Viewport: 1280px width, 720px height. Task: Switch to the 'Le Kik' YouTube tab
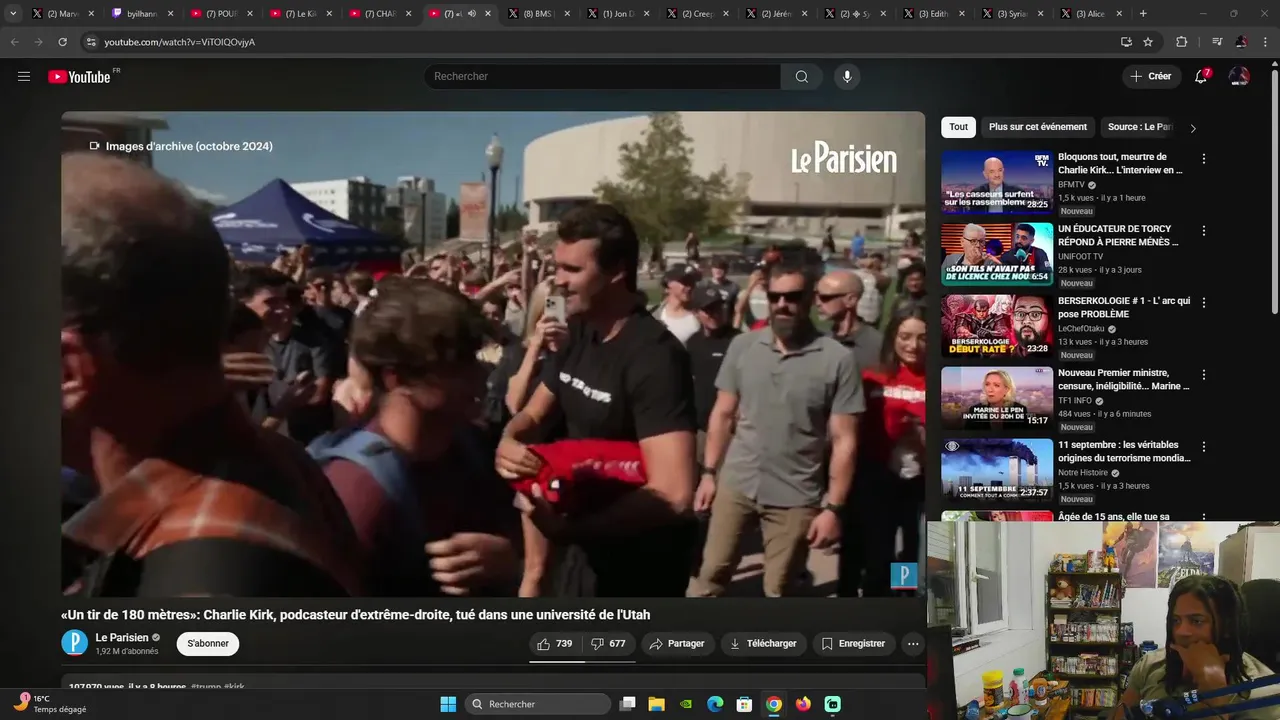pos(301,14)
